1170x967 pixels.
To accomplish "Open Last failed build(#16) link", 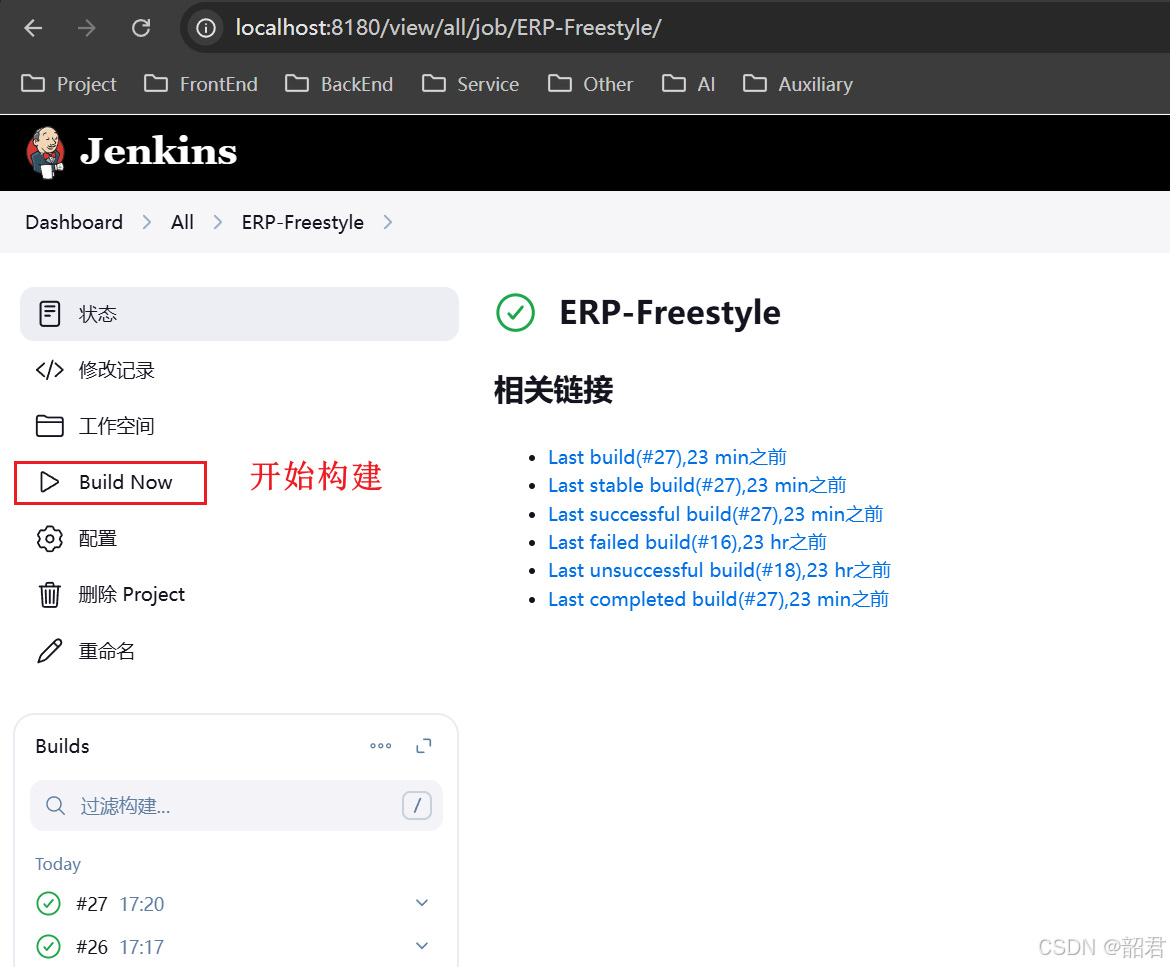I will click(x=687, y=542).
